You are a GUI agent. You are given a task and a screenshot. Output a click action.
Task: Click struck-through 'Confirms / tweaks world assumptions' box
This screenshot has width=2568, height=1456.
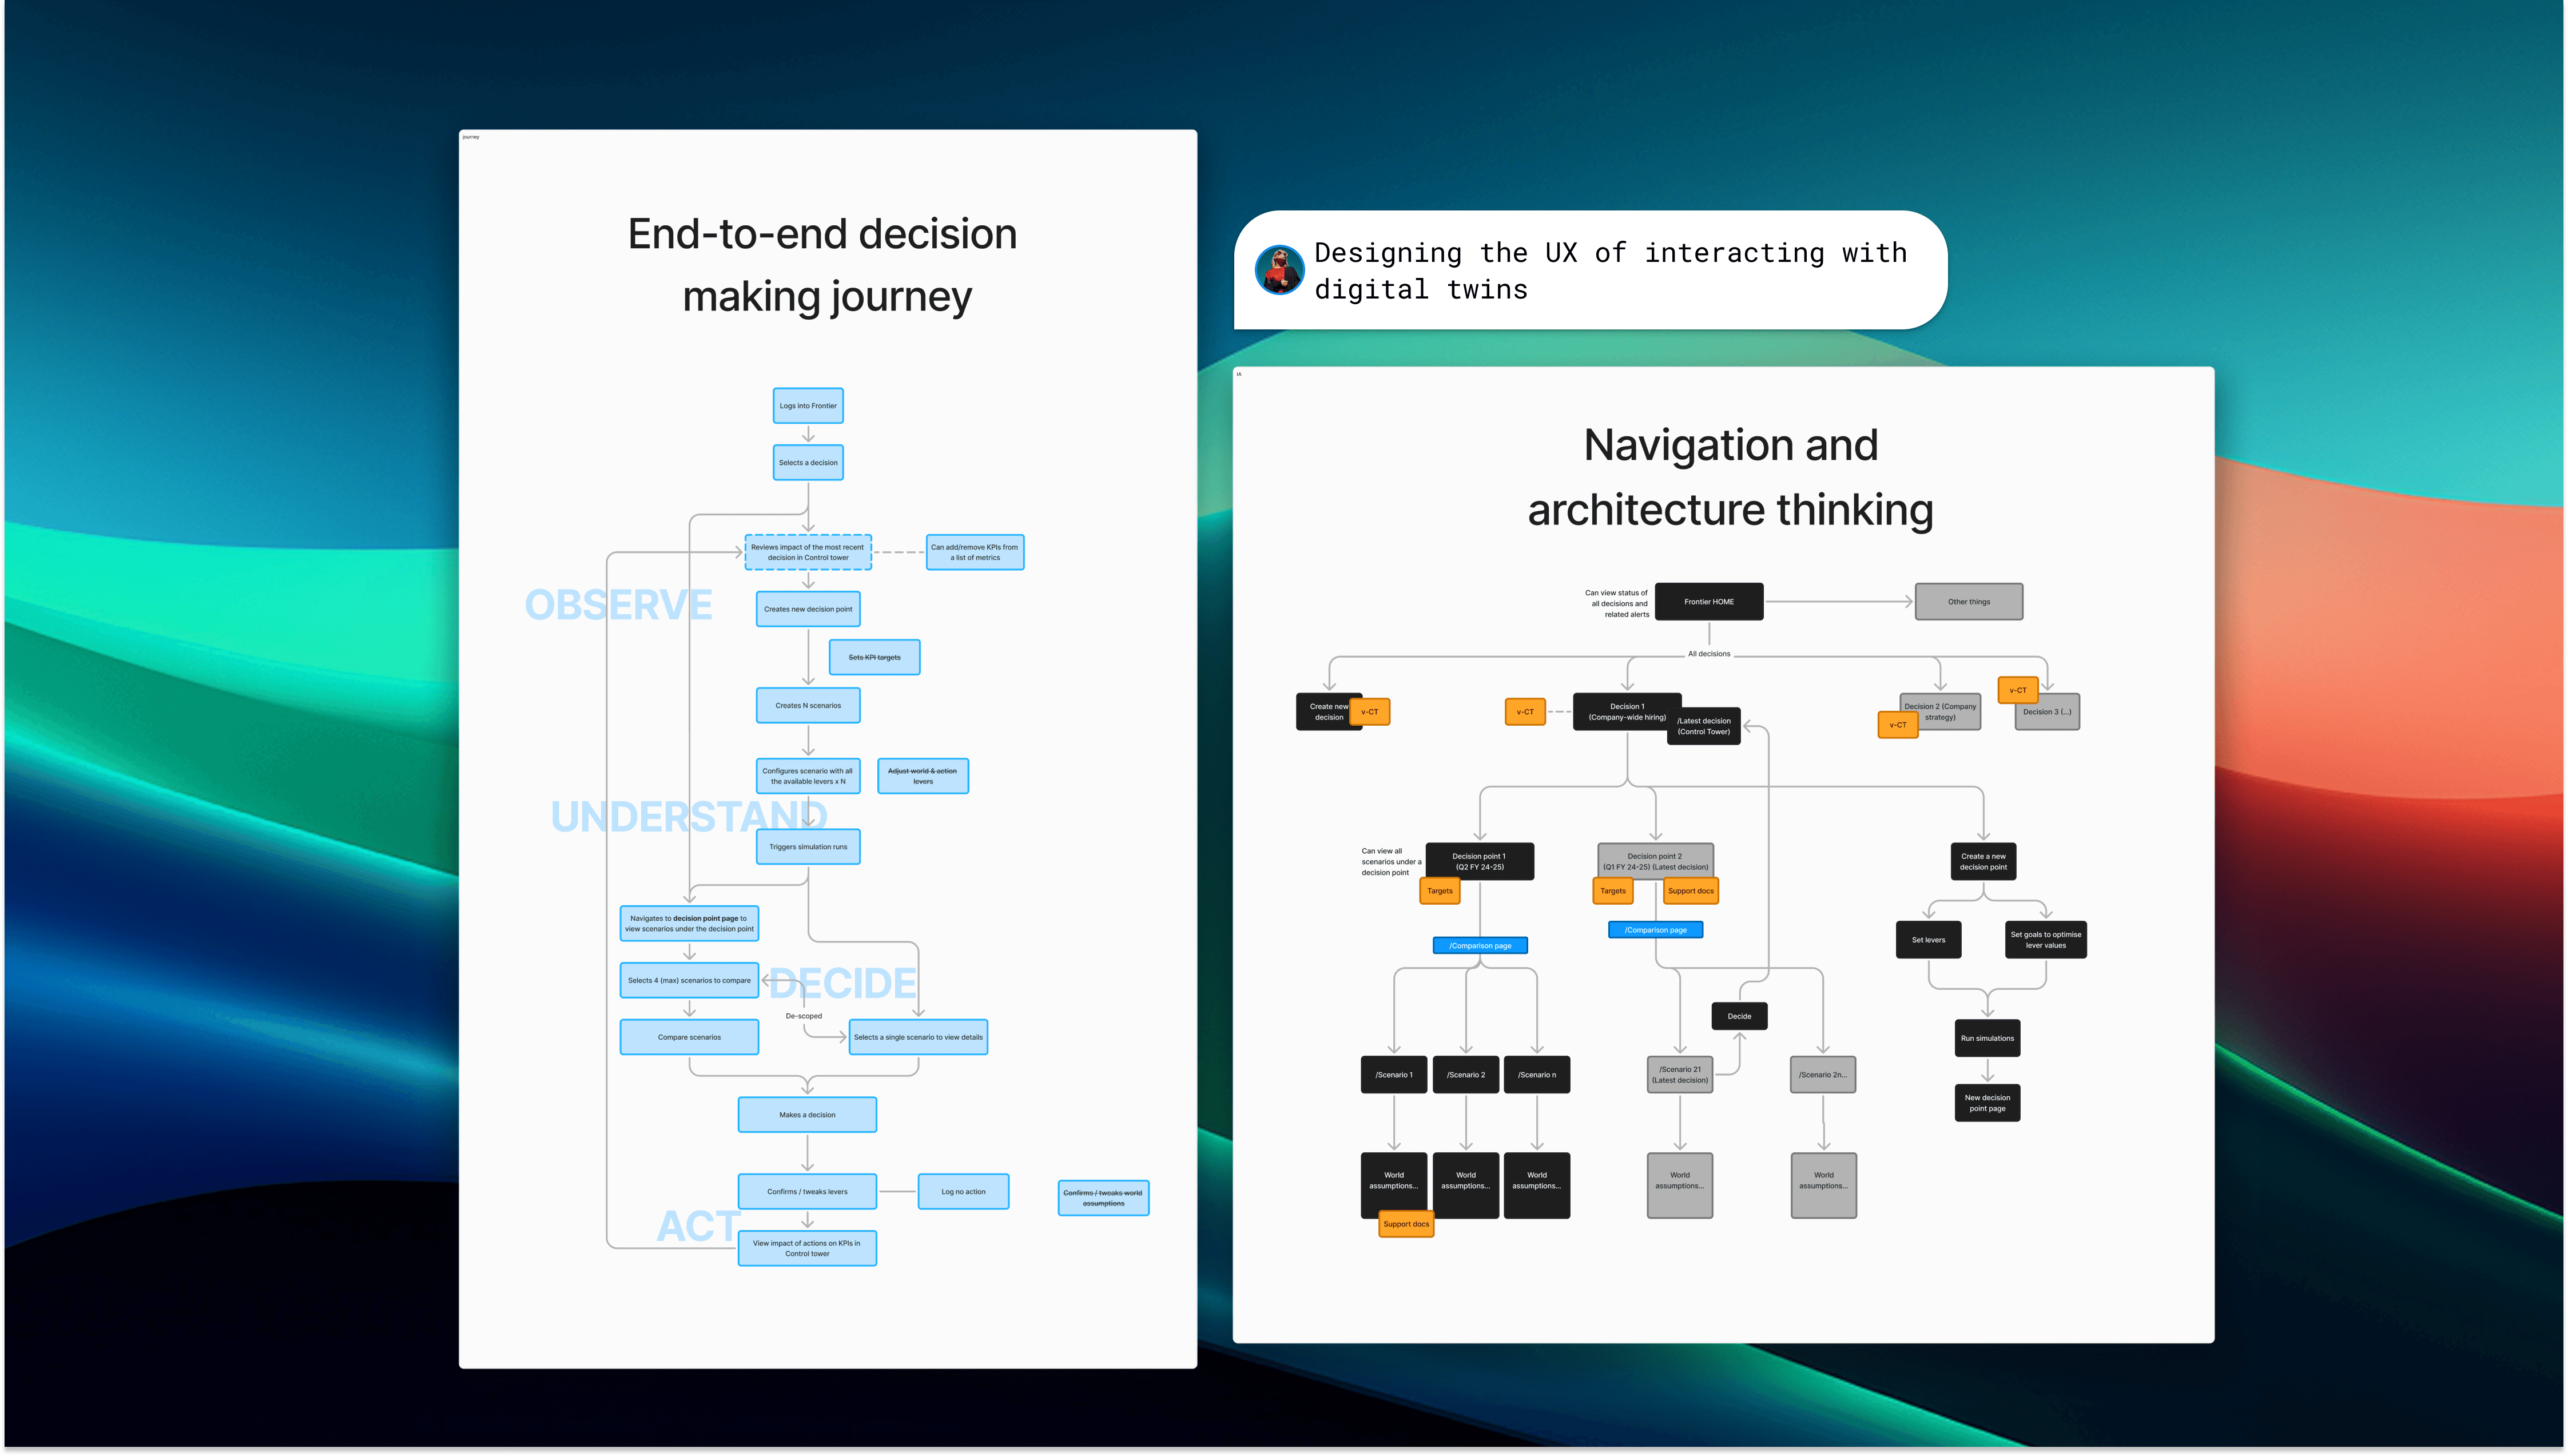point(1103,1198)
